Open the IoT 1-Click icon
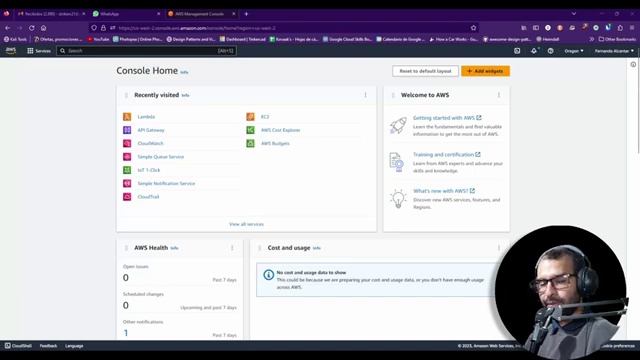The width and height of the screenshot is (640, 360). point(127,170)
